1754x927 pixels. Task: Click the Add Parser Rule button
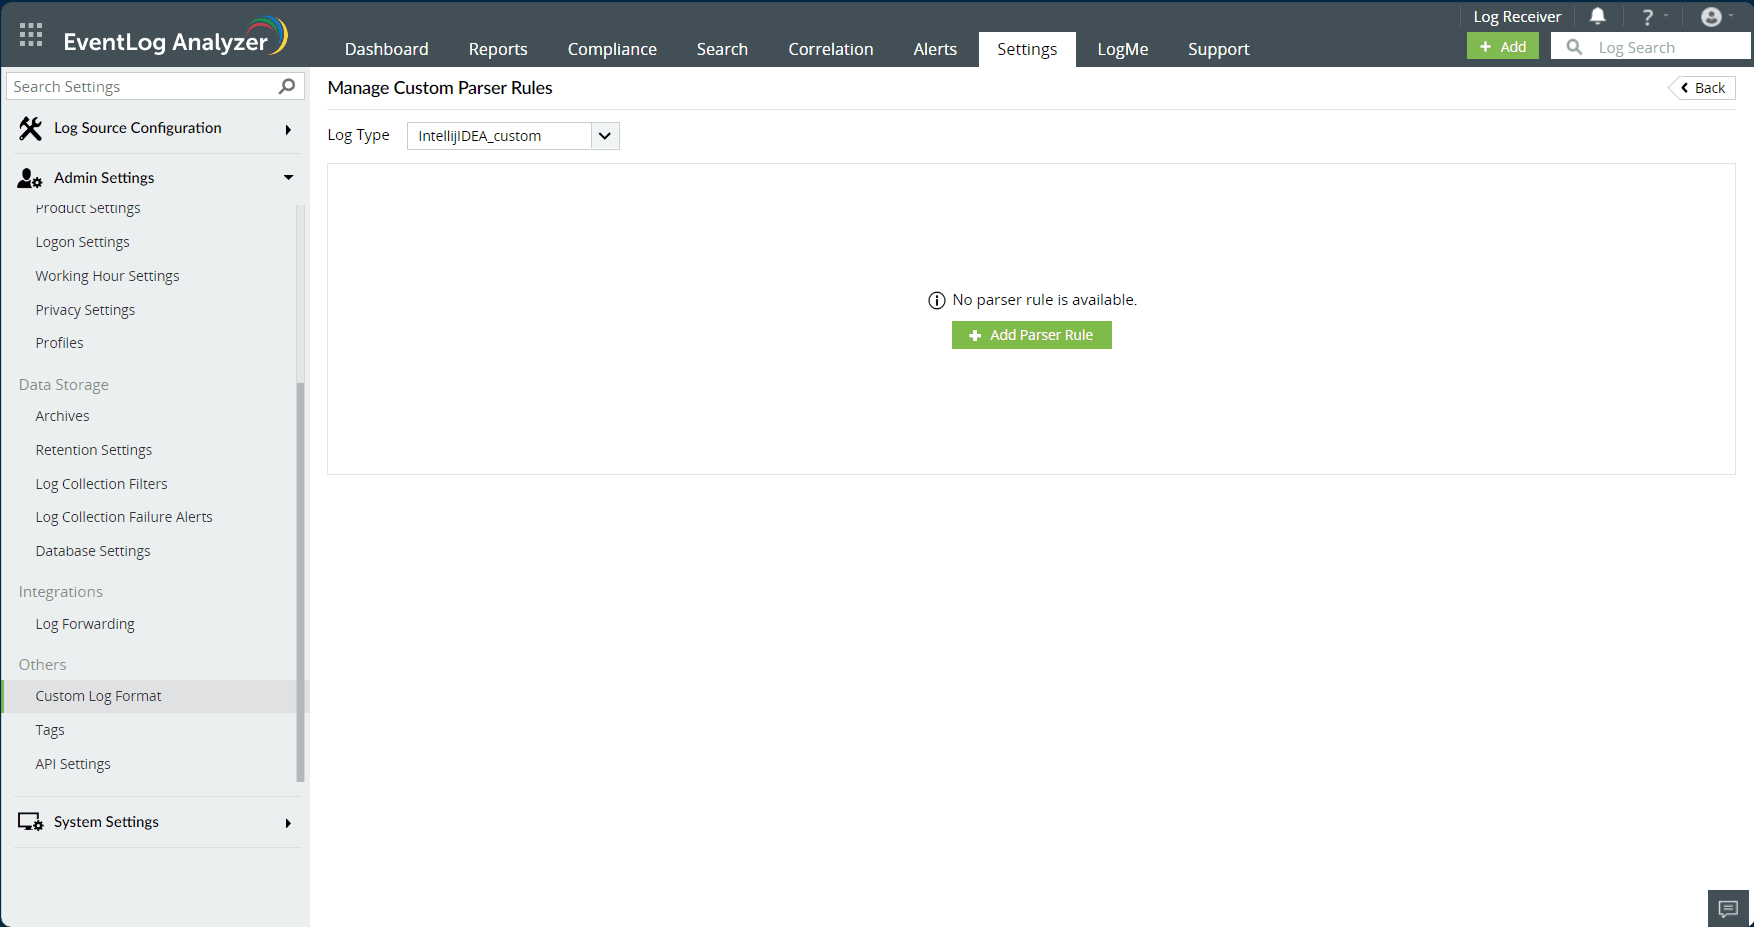(1031, 335)
